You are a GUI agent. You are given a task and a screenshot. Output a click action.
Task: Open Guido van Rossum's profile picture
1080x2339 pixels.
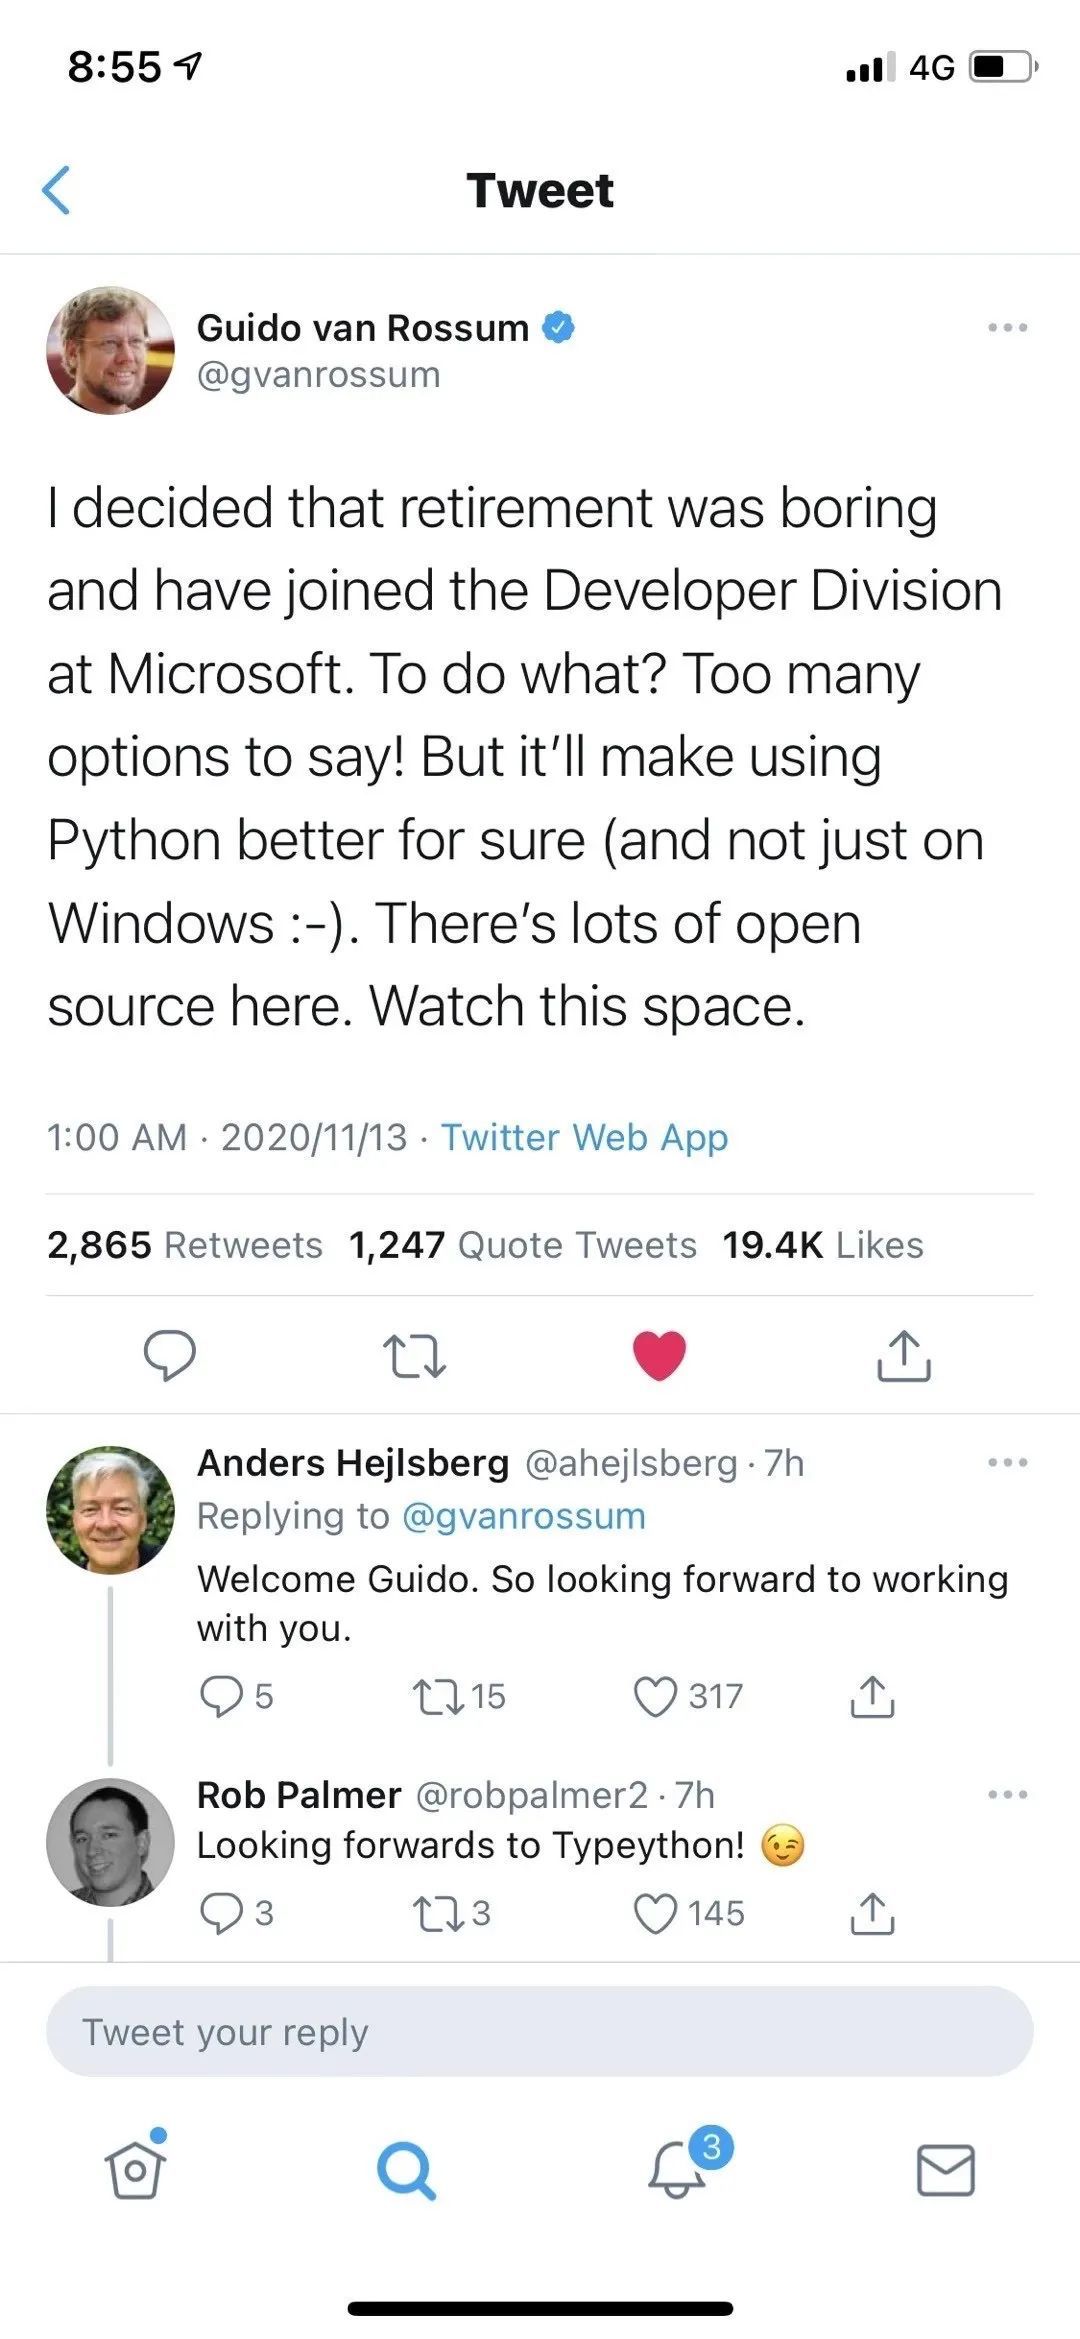click(110, 351)
